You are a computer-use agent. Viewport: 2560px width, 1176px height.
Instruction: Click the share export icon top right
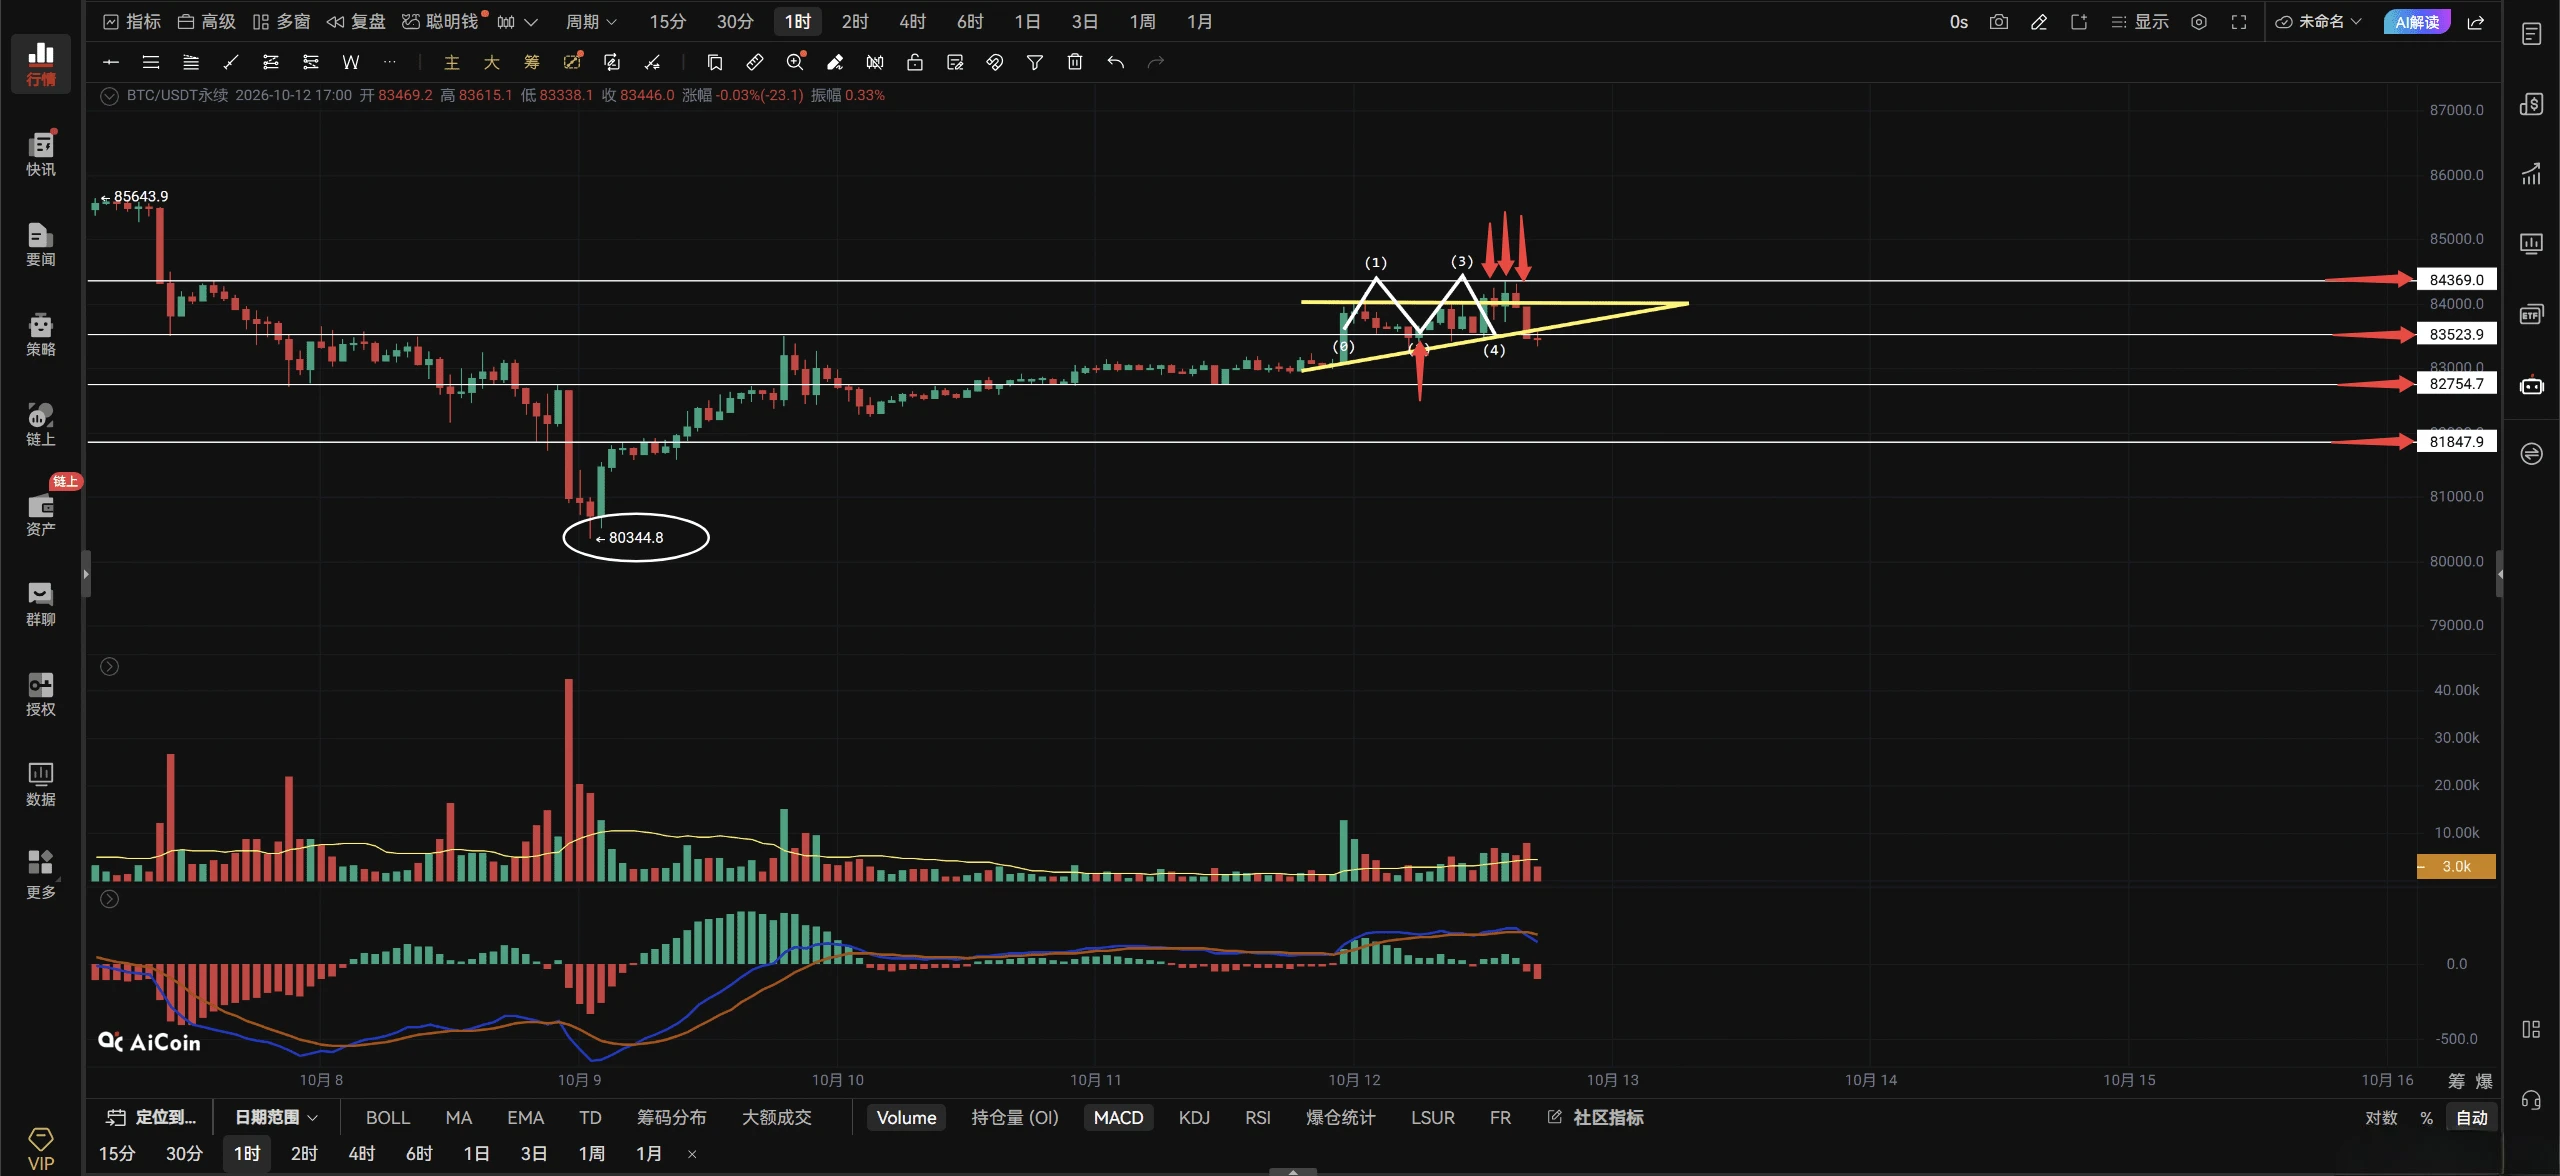point(2476,21)
